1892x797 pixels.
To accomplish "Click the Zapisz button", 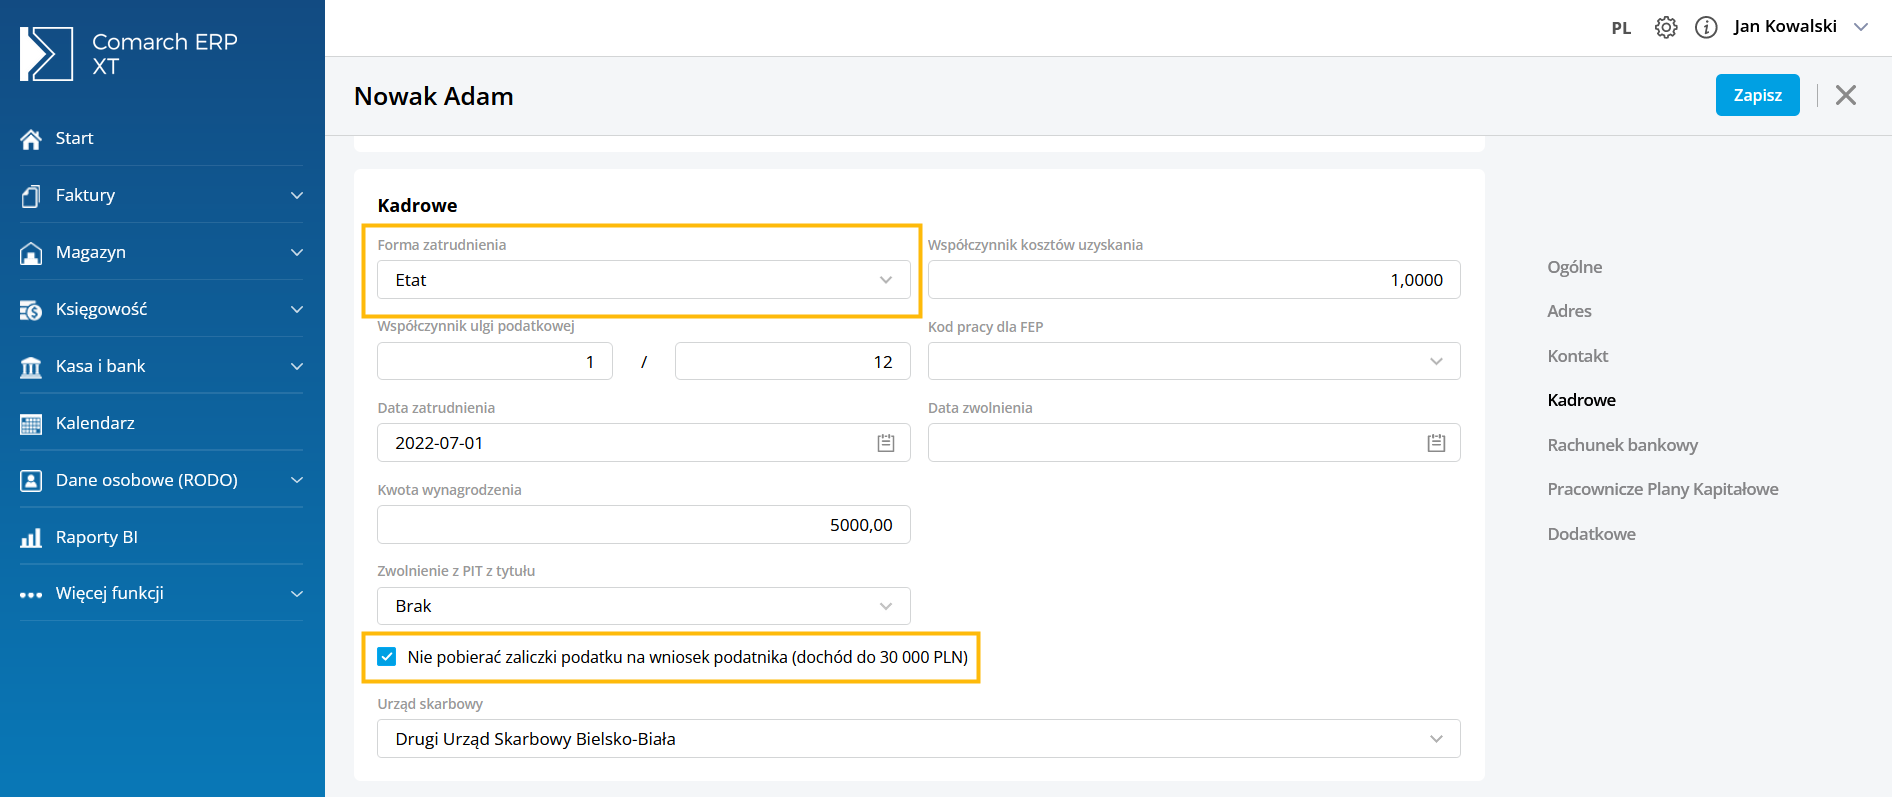I will 1757,95.
